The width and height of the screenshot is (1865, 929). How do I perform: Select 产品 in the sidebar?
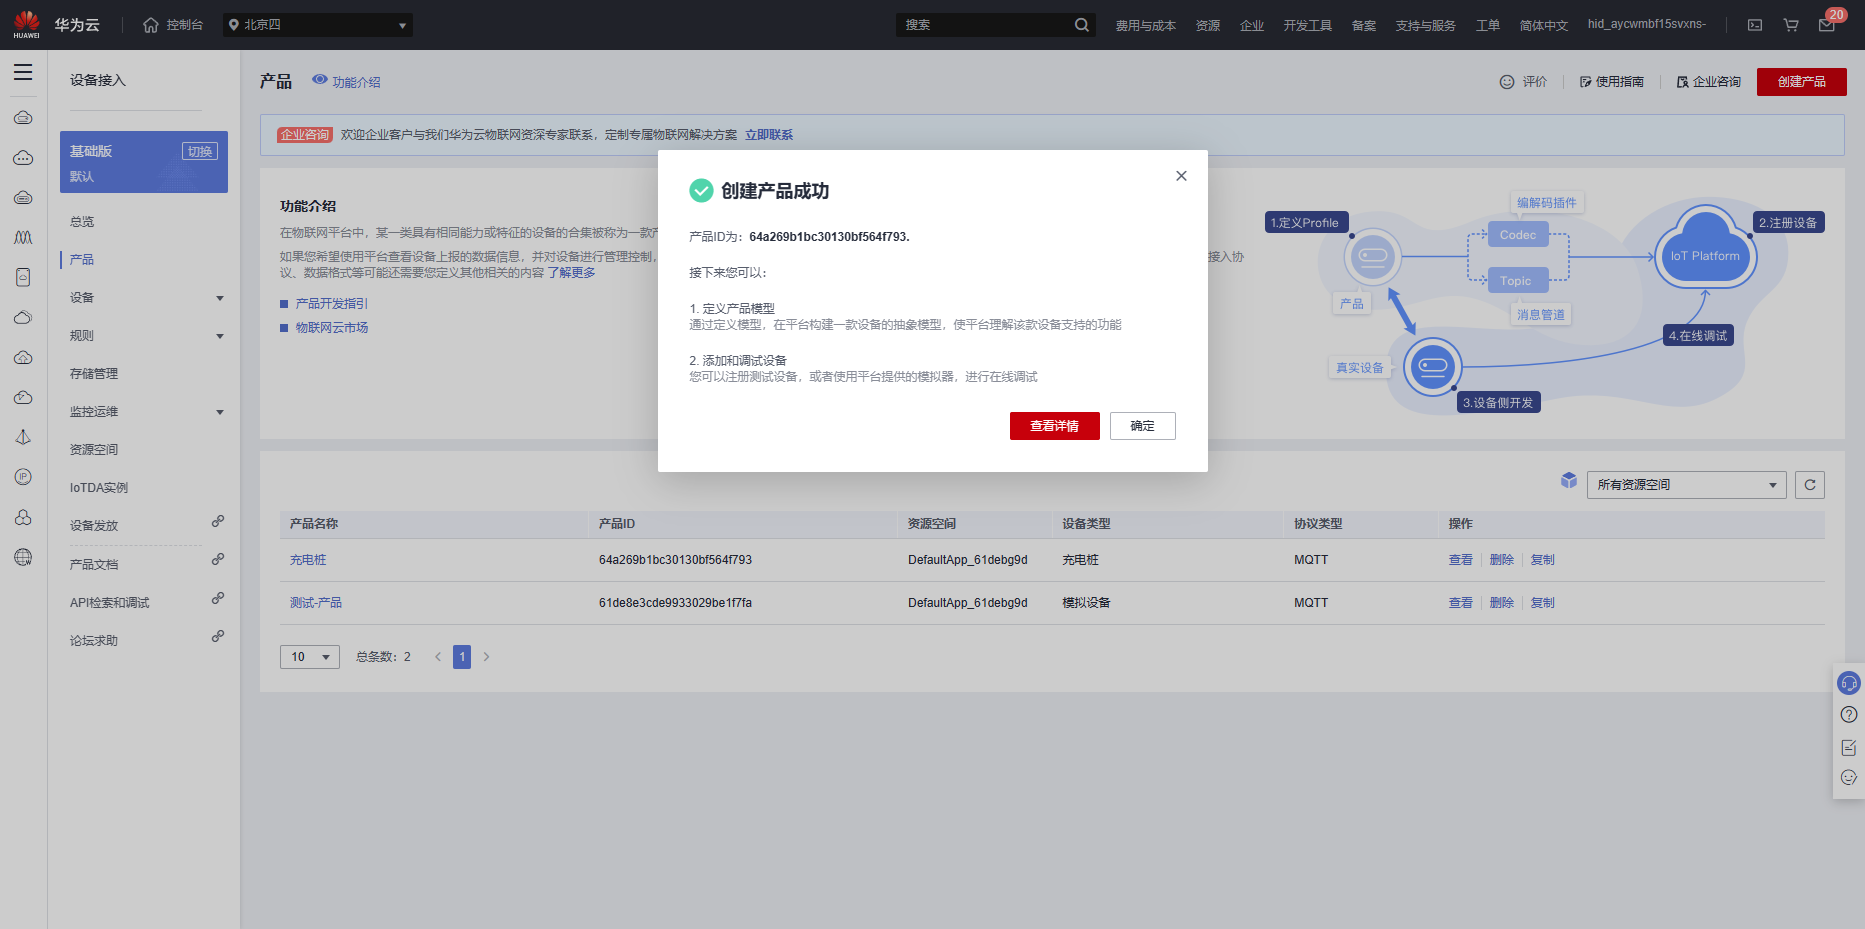point(82,260)
